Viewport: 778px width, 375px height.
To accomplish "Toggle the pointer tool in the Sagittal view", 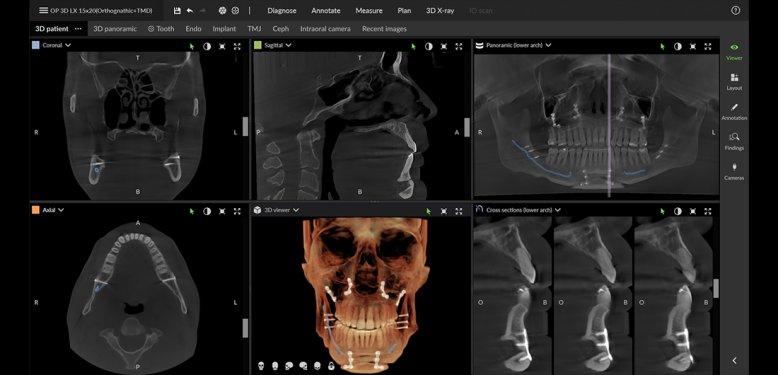I will [413, 46].
